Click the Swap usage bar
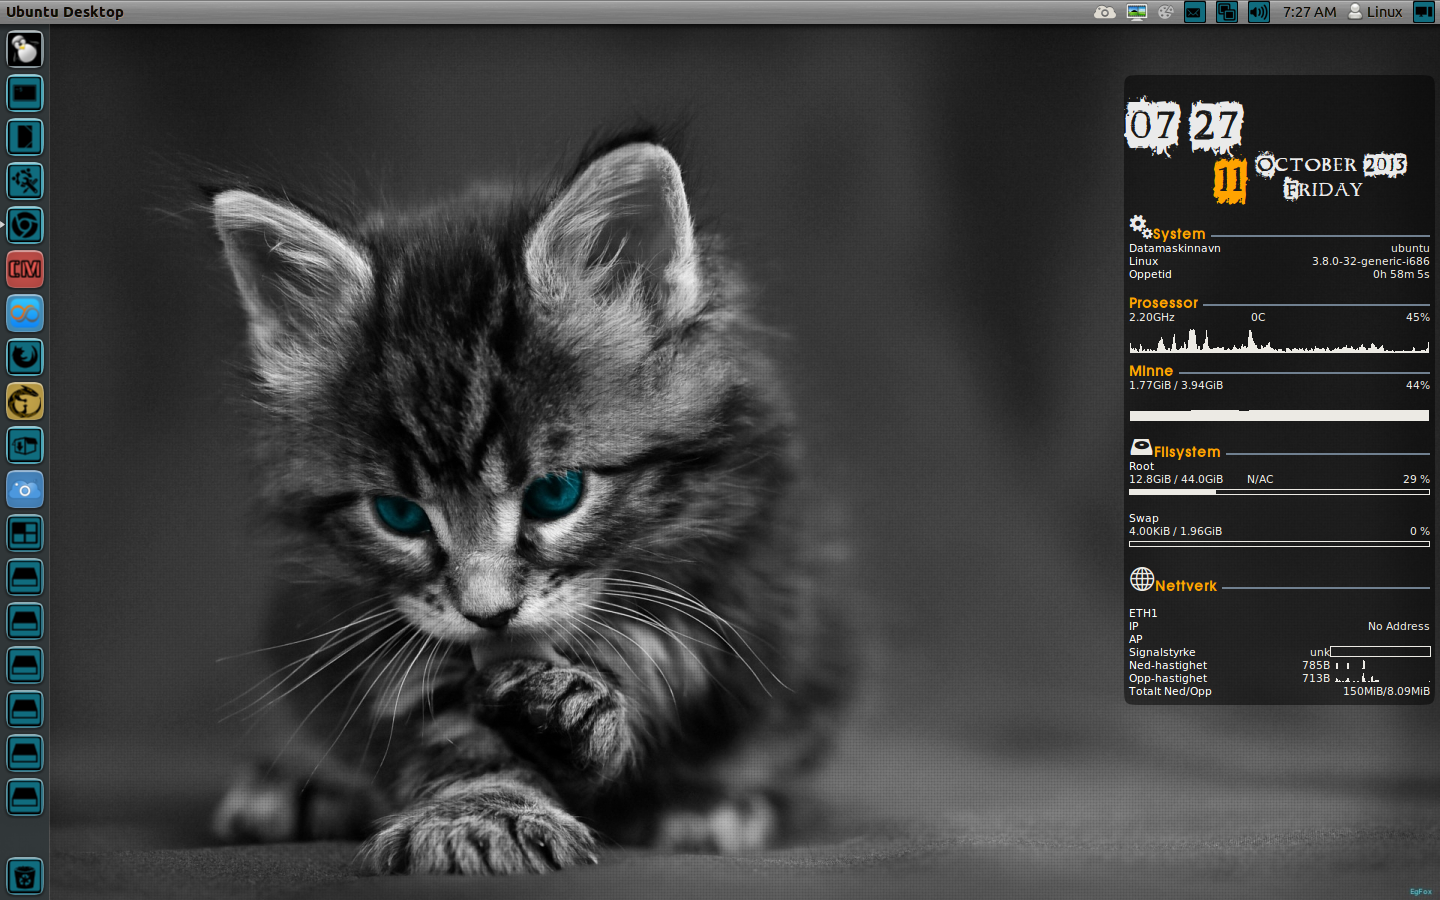The image size is (1440, 900). (x=1279, y=544)
